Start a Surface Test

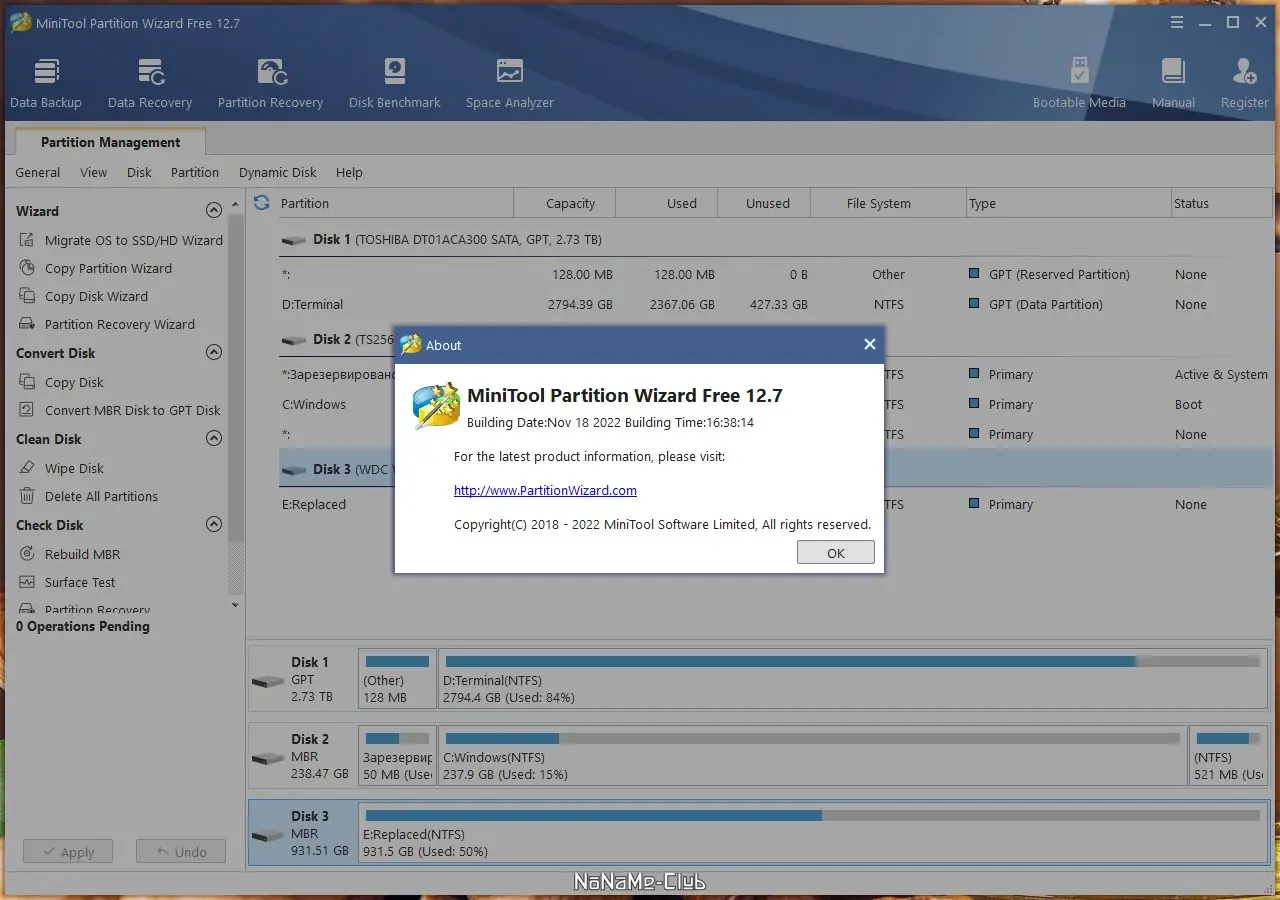coord(68,582)
